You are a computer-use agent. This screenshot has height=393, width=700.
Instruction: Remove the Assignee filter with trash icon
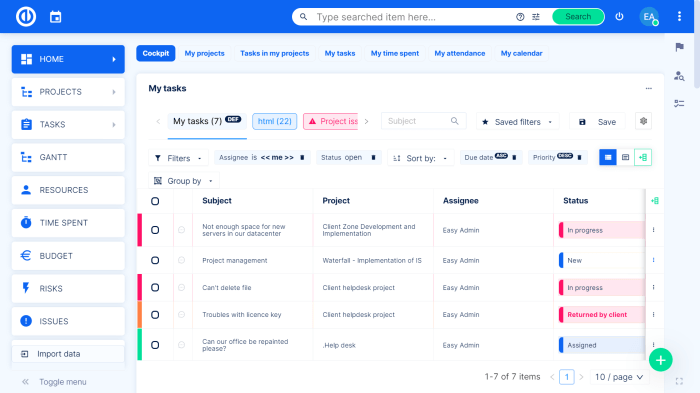click(302, 158)
